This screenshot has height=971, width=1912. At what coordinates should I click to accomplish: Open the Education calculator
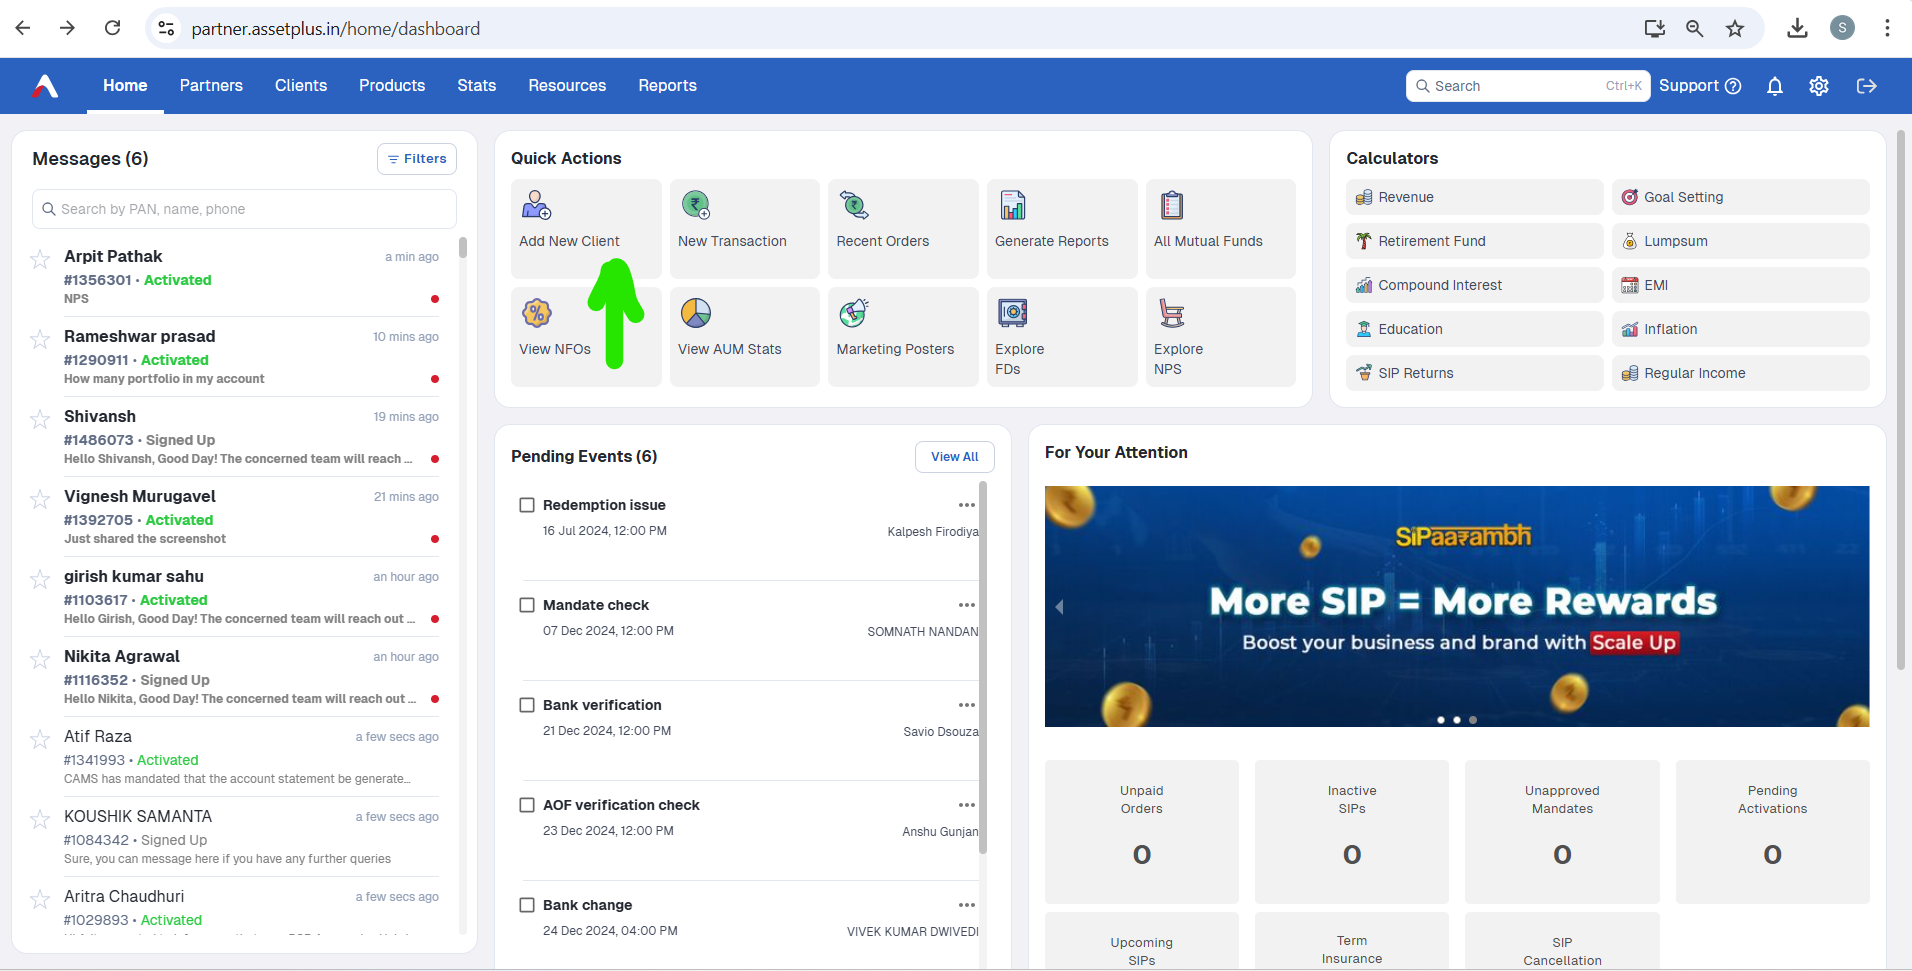(x=1474, y=329)
